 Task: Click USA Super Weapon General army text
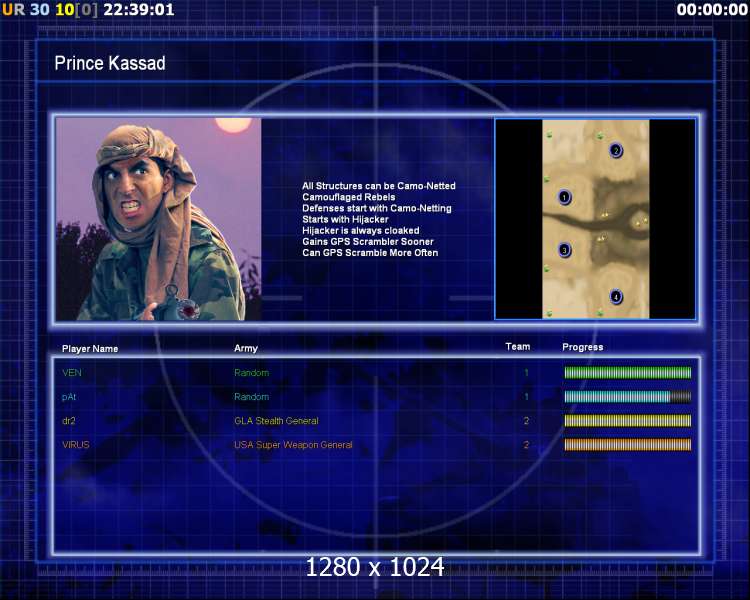click(293, 444)
